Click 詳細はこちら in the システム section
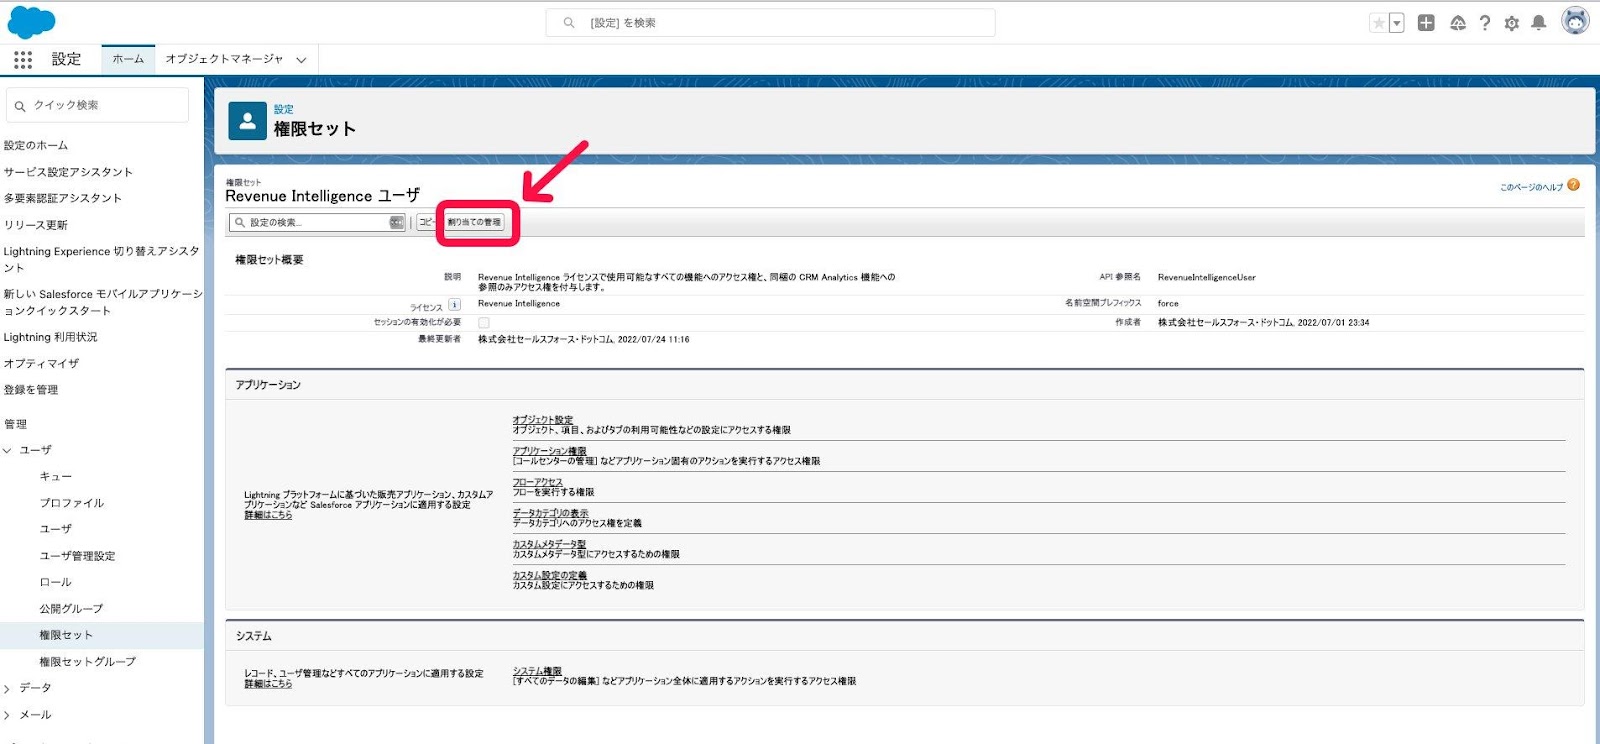Viewport: 1600px width, 744px height. pyautogui.click(x=268, y=684)
